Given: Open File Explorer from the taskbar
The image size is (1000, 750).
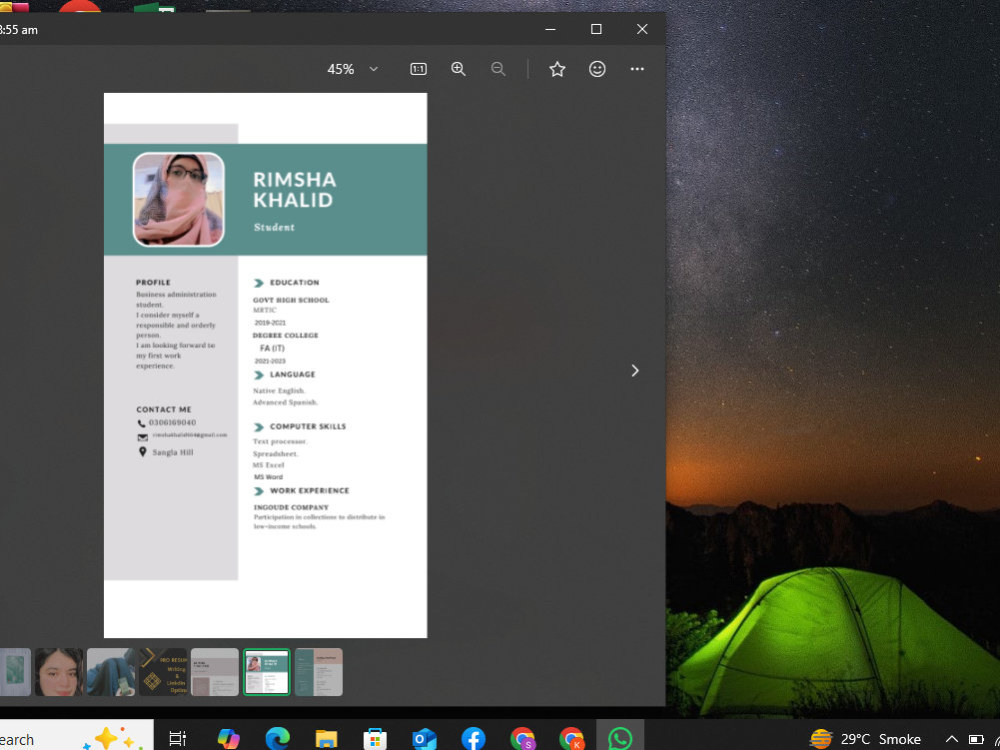Looking at the screenshot, I should tap(326, 739).
